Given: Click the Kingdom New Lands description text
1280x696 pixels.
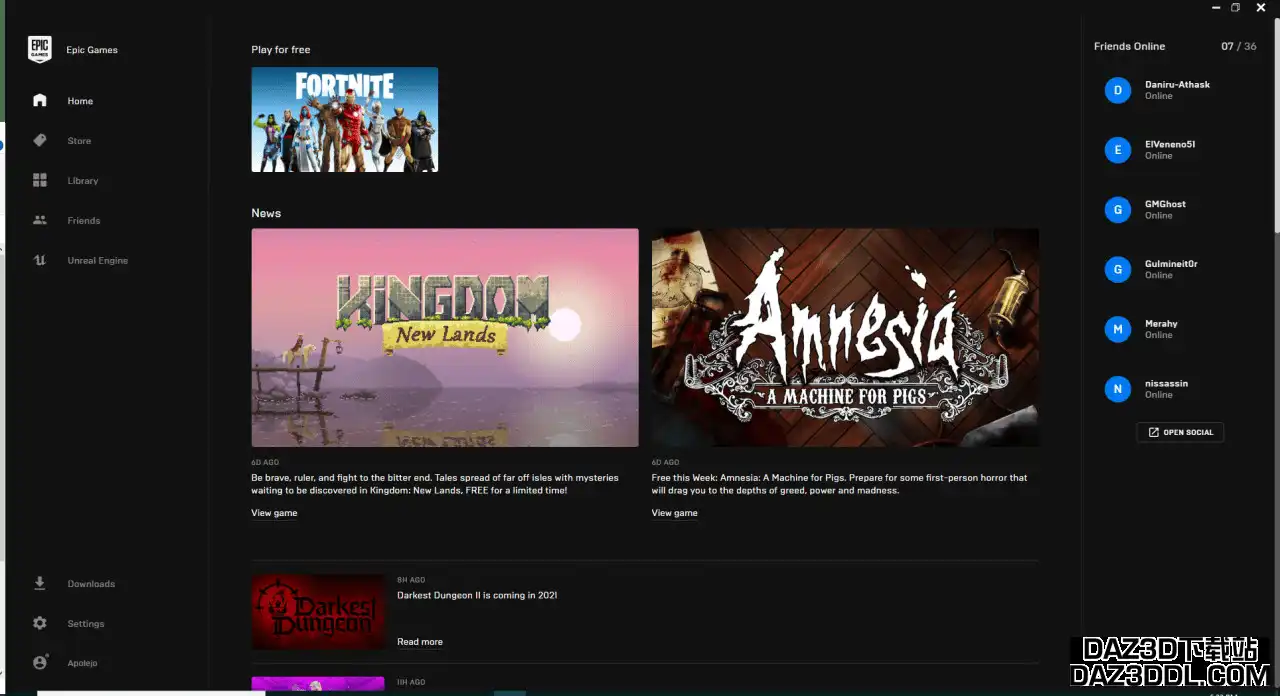Looking at the screenshot, I should tap(435, 484).
